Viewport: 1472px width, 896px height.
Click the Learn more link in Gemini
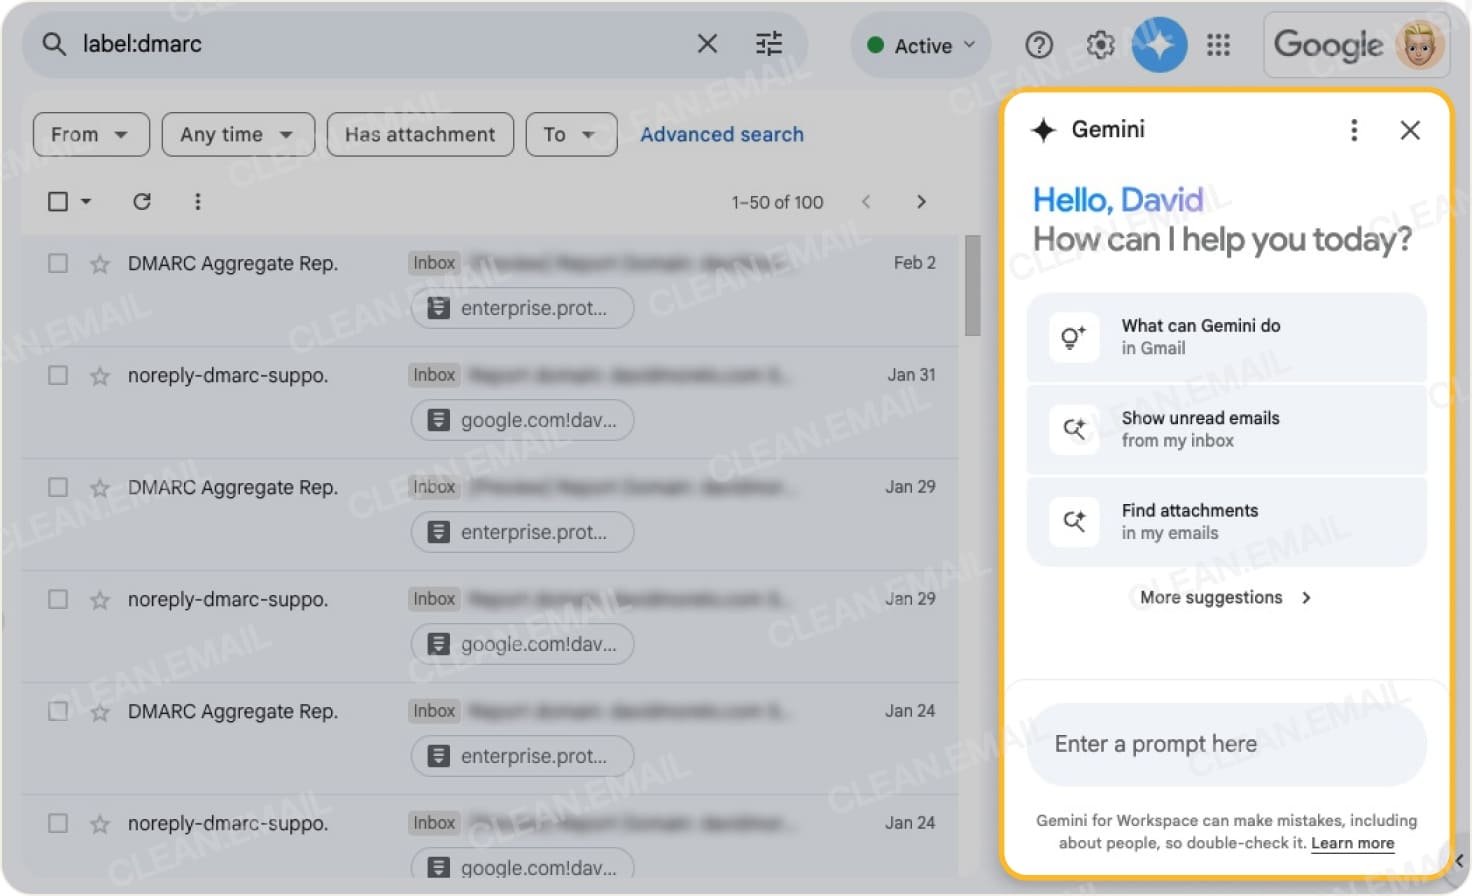pyautogui.click(x=1352, y=843)
